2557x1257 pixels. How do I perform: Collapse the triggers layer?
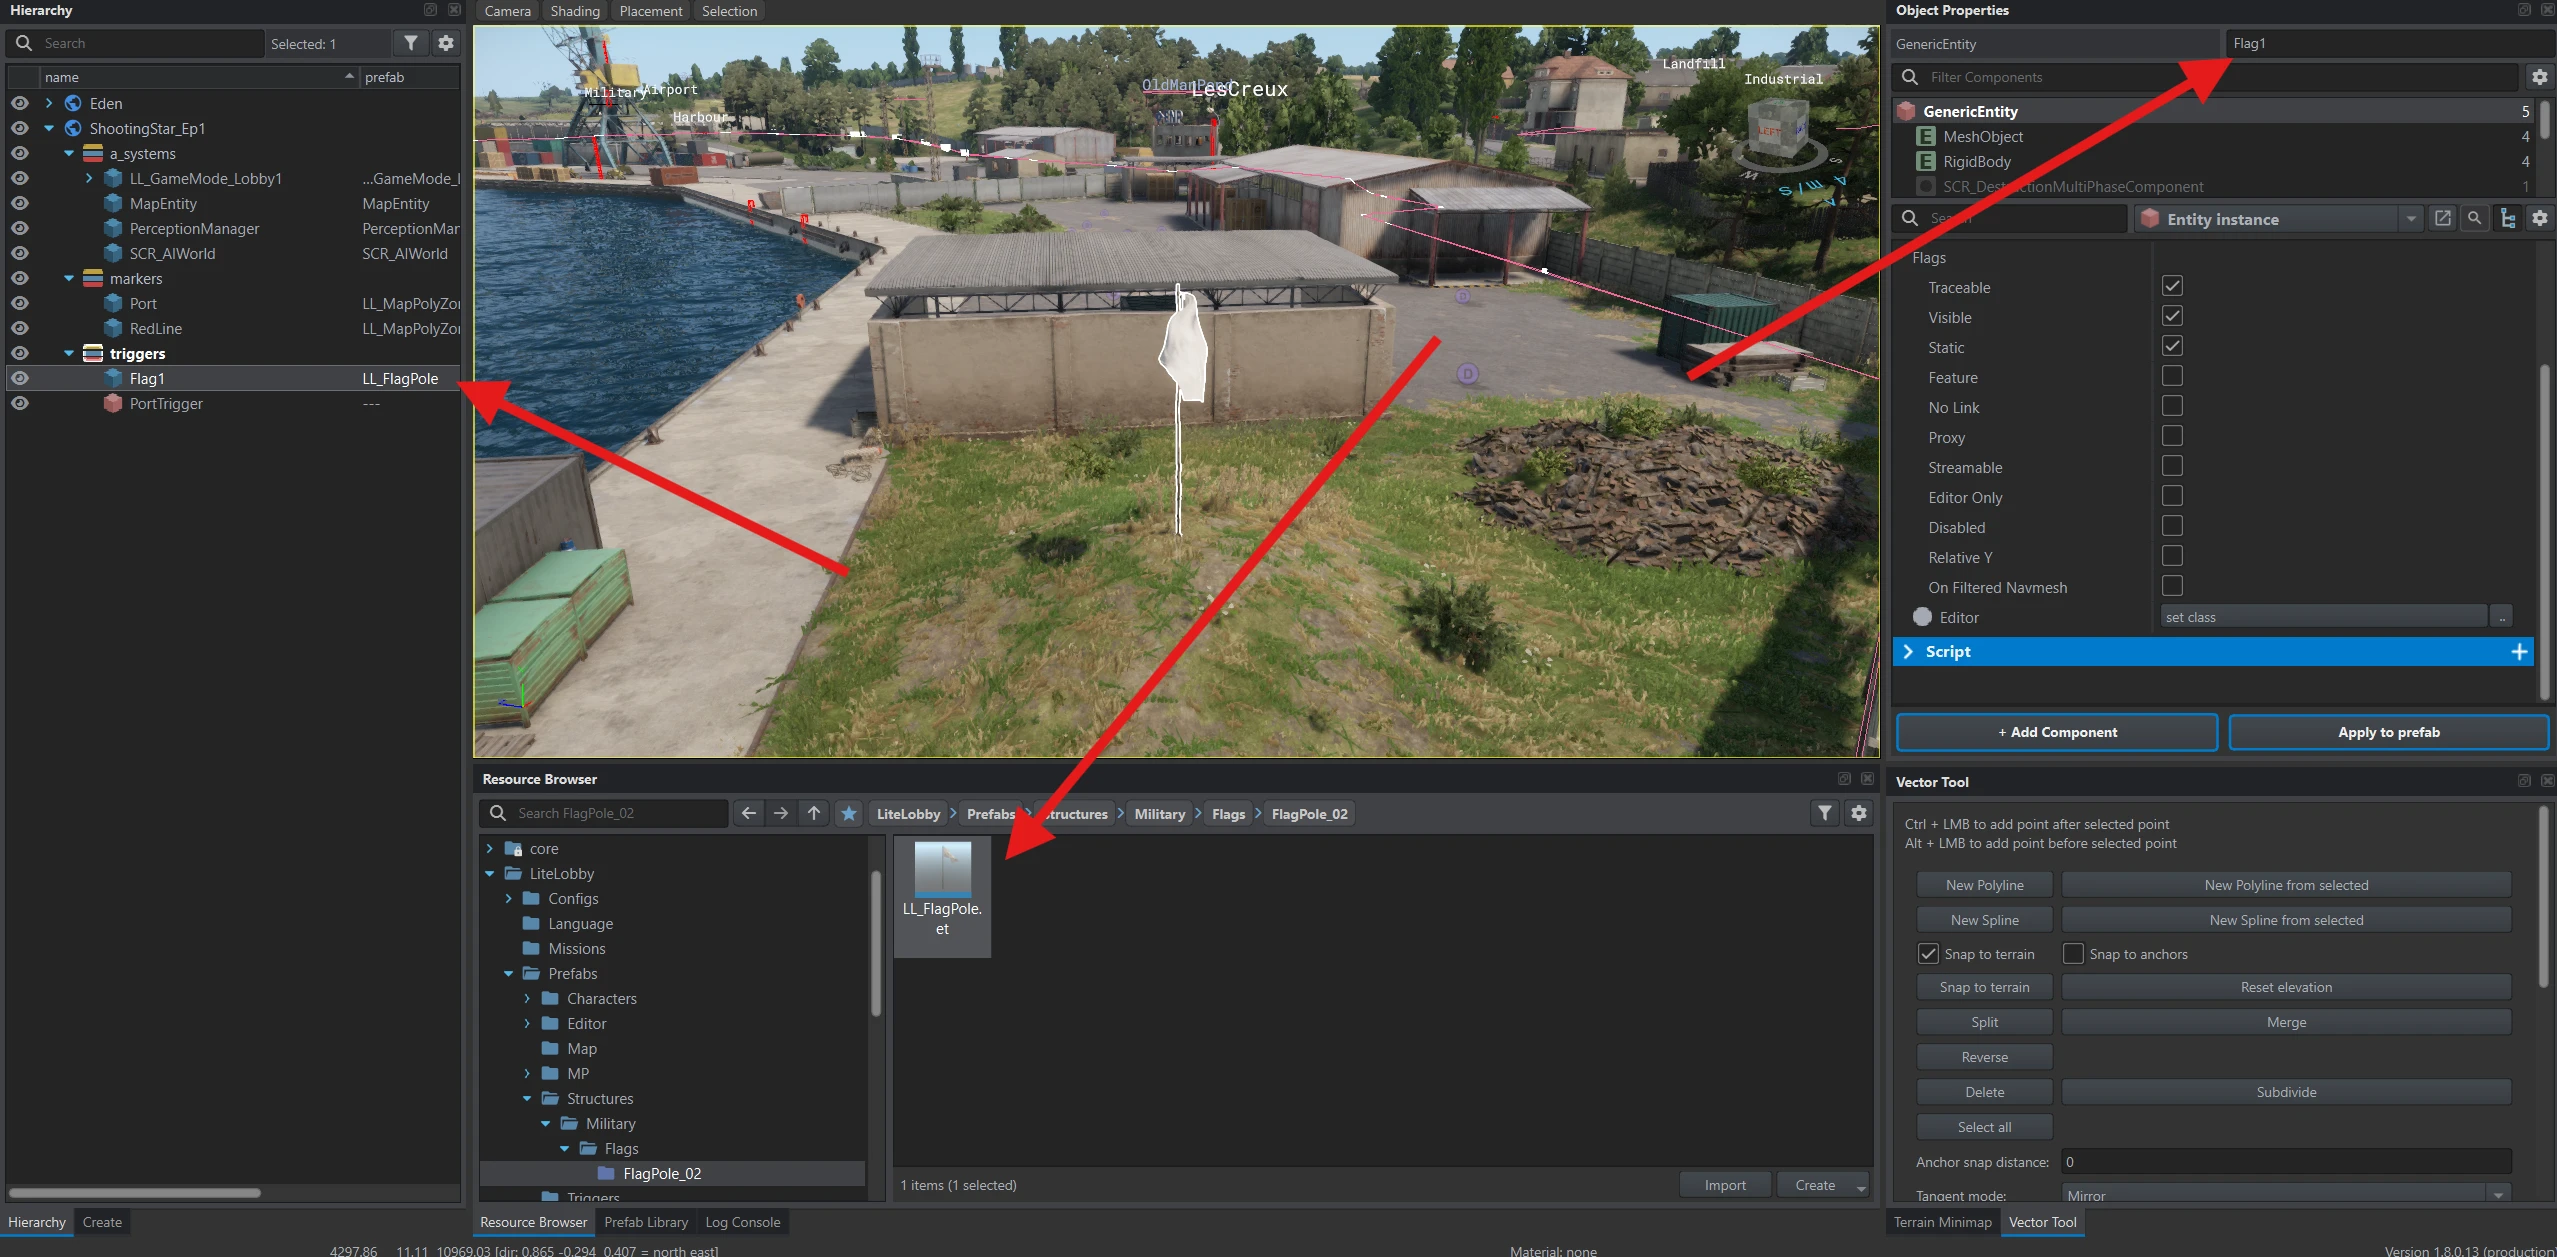coord(69,354)
